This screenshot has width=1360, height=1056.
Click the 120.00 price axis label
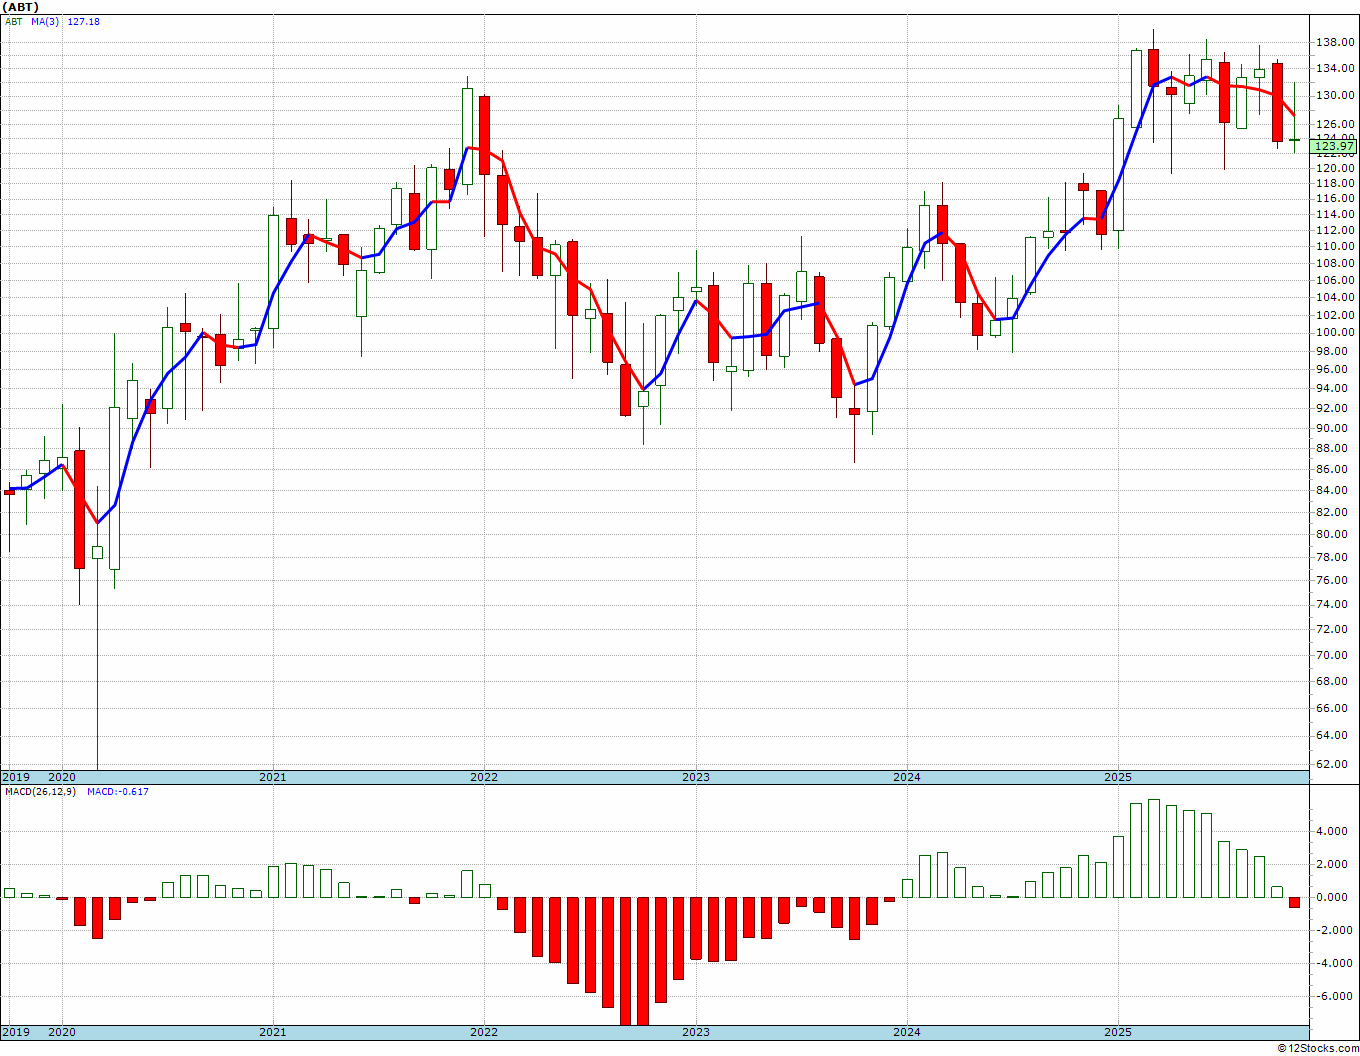pyautogui.click(x=1336, y=168)
